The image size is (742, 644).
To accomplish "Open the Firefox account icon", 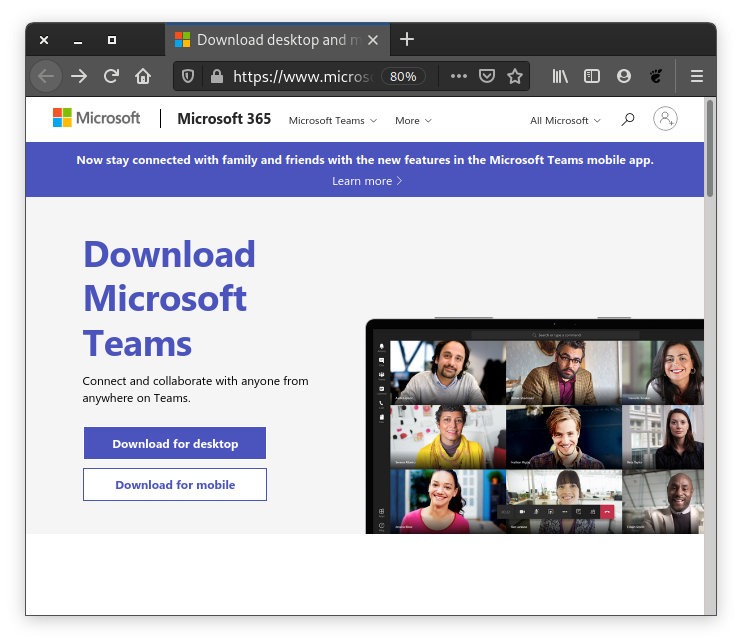I will (624, 76).
